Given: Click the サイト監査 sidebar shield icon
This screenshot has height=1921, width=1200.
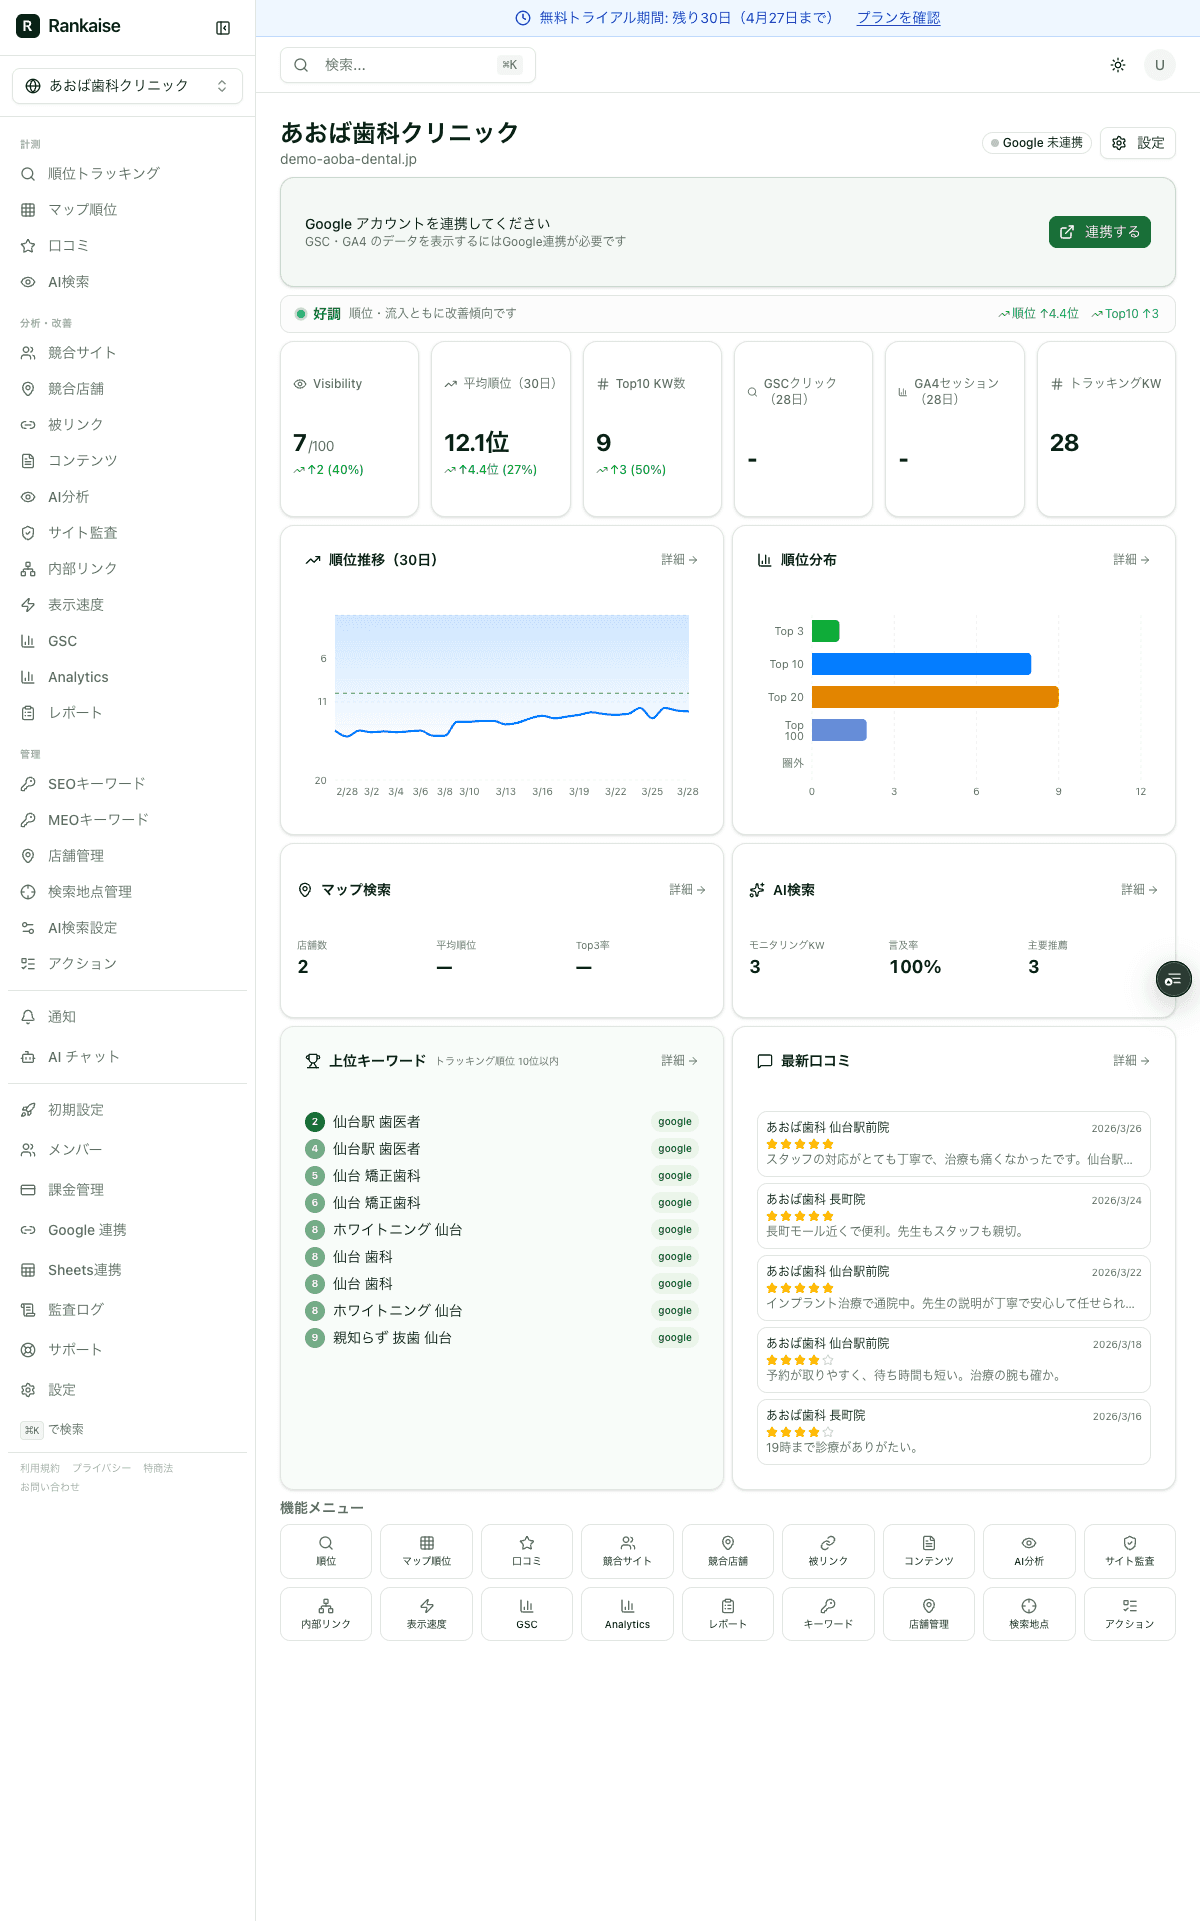Looking at the screenshot, I should (28, 533).
